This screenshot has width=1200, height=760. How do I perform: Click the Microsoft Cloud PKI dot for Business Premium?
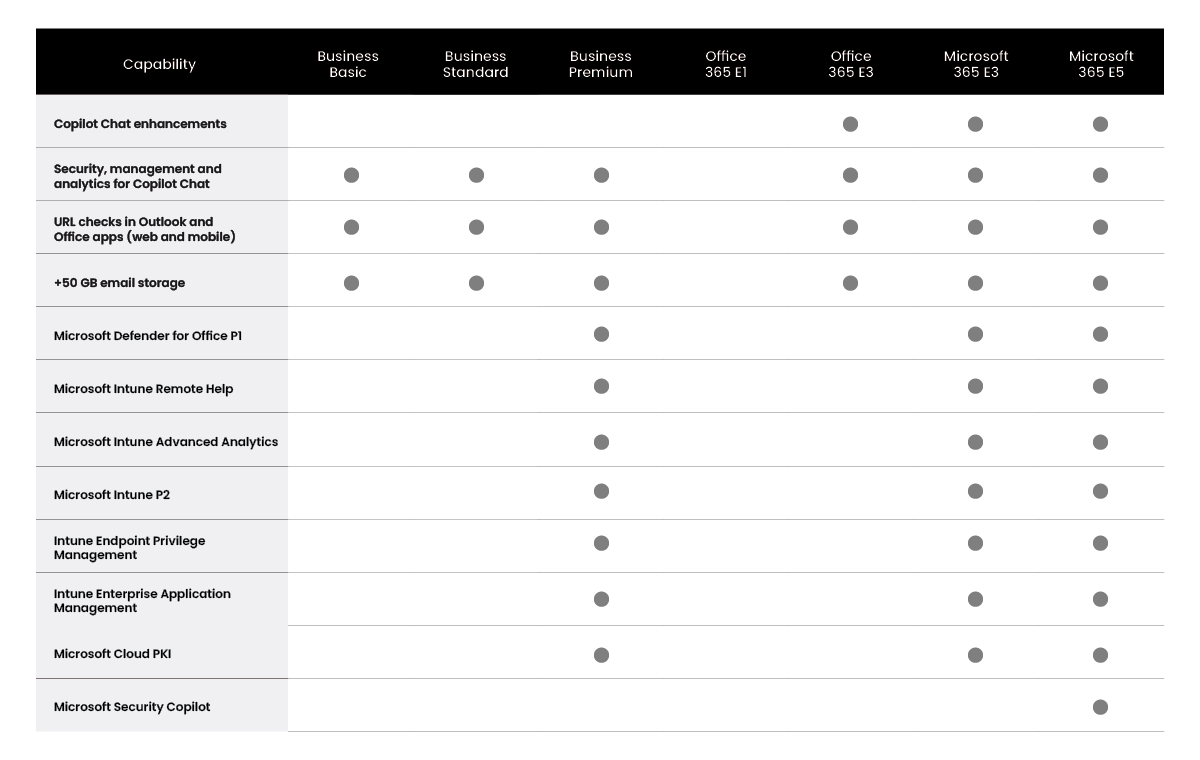[x=601, y=655]
